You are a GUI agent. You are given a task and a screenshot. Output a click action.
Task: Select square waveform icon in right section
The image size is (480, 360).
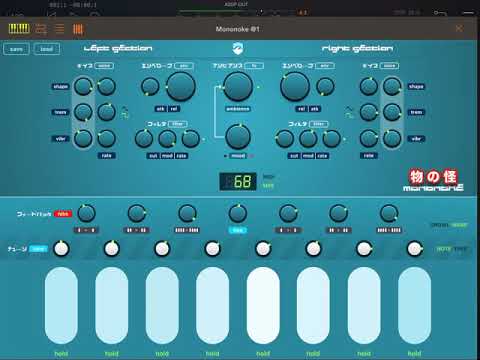349,115
